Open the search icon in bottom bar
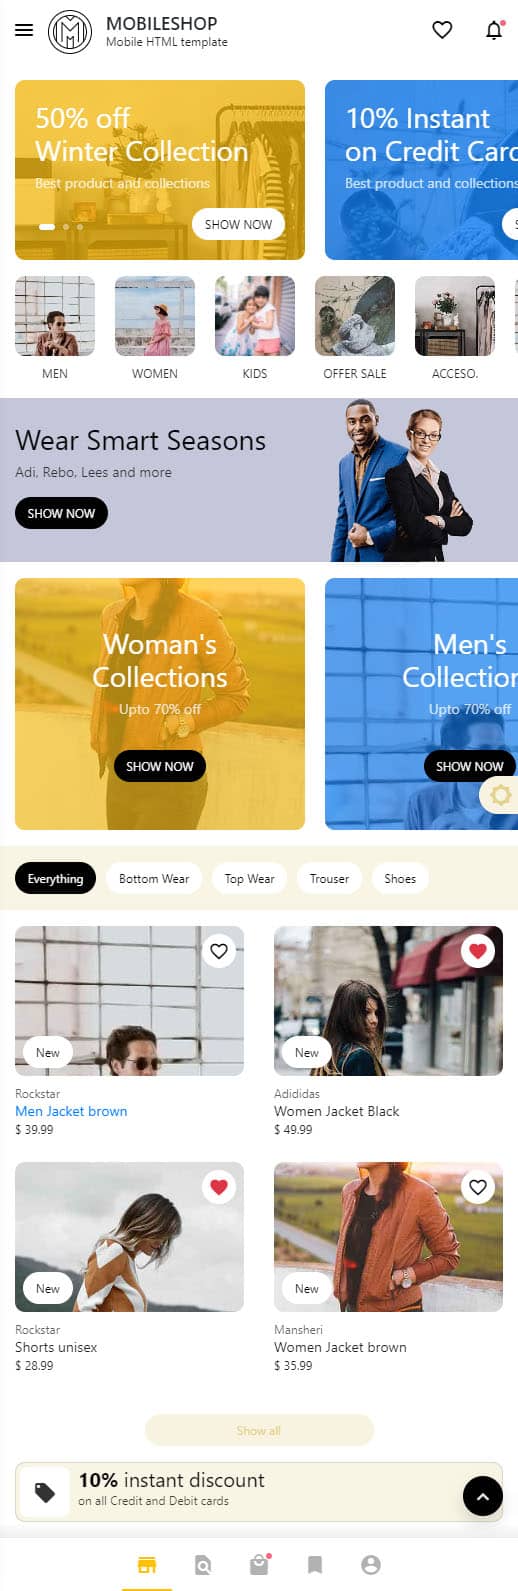 [x=203, y=1565]
